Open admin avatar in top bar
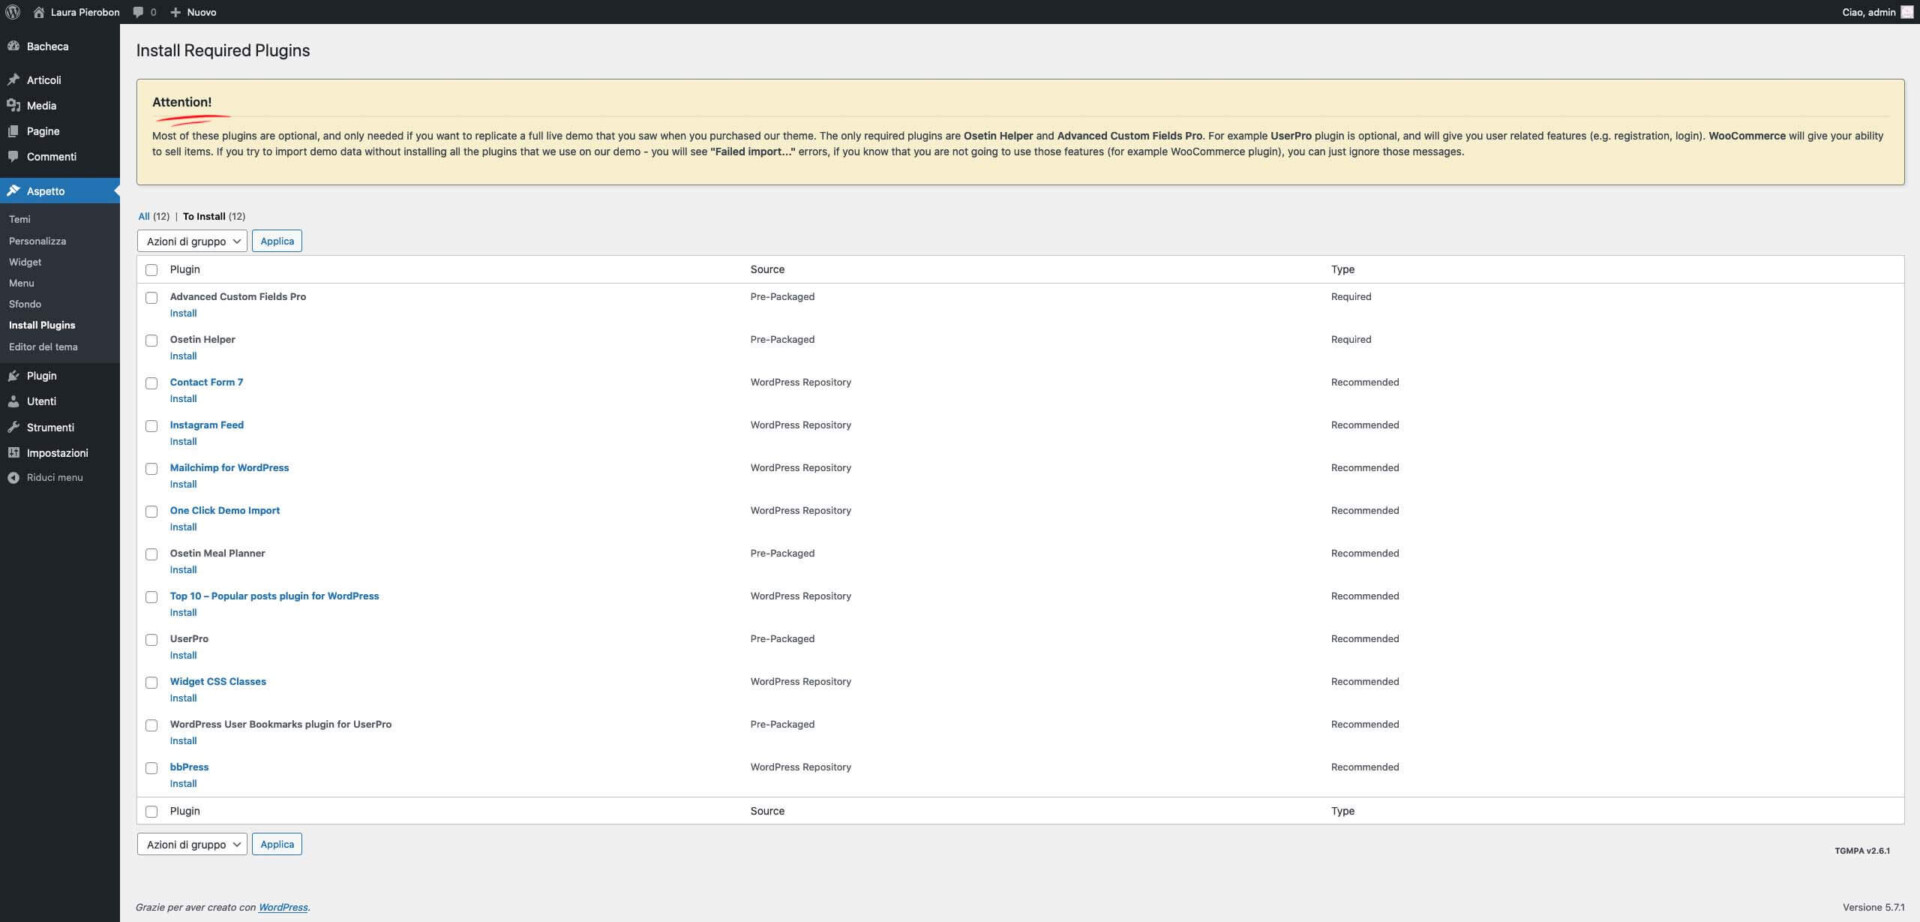Image resolution: width=1920 pixels, height=922 pixels. coord(1906,12)
